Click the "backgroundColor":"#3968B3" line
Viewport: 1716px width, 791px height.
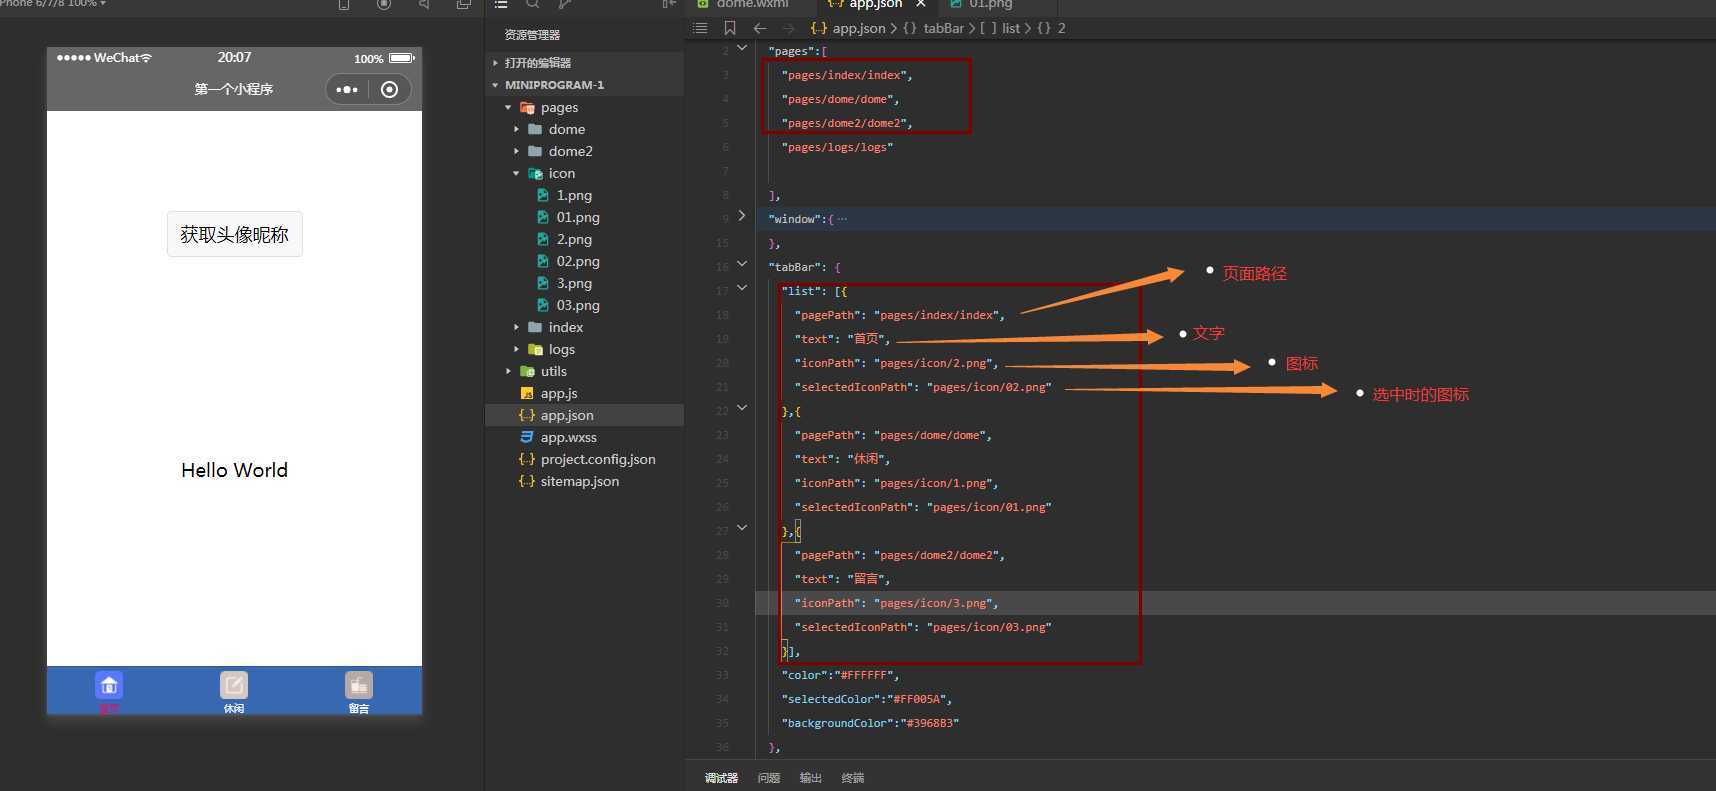coord(870,723)
